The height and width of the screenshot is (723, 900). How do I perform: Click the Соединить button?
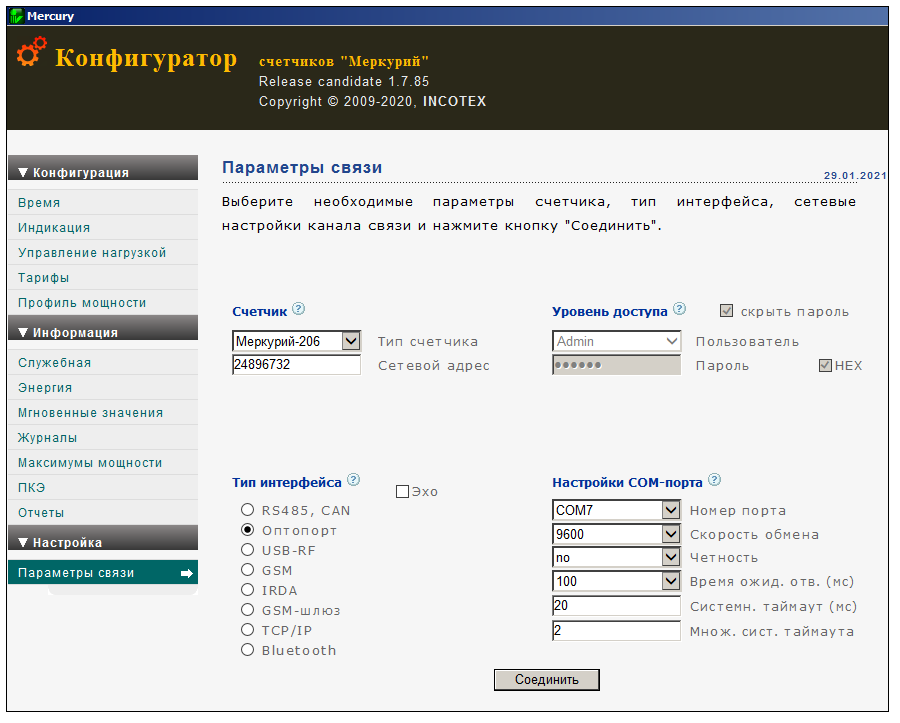(546, 679)
